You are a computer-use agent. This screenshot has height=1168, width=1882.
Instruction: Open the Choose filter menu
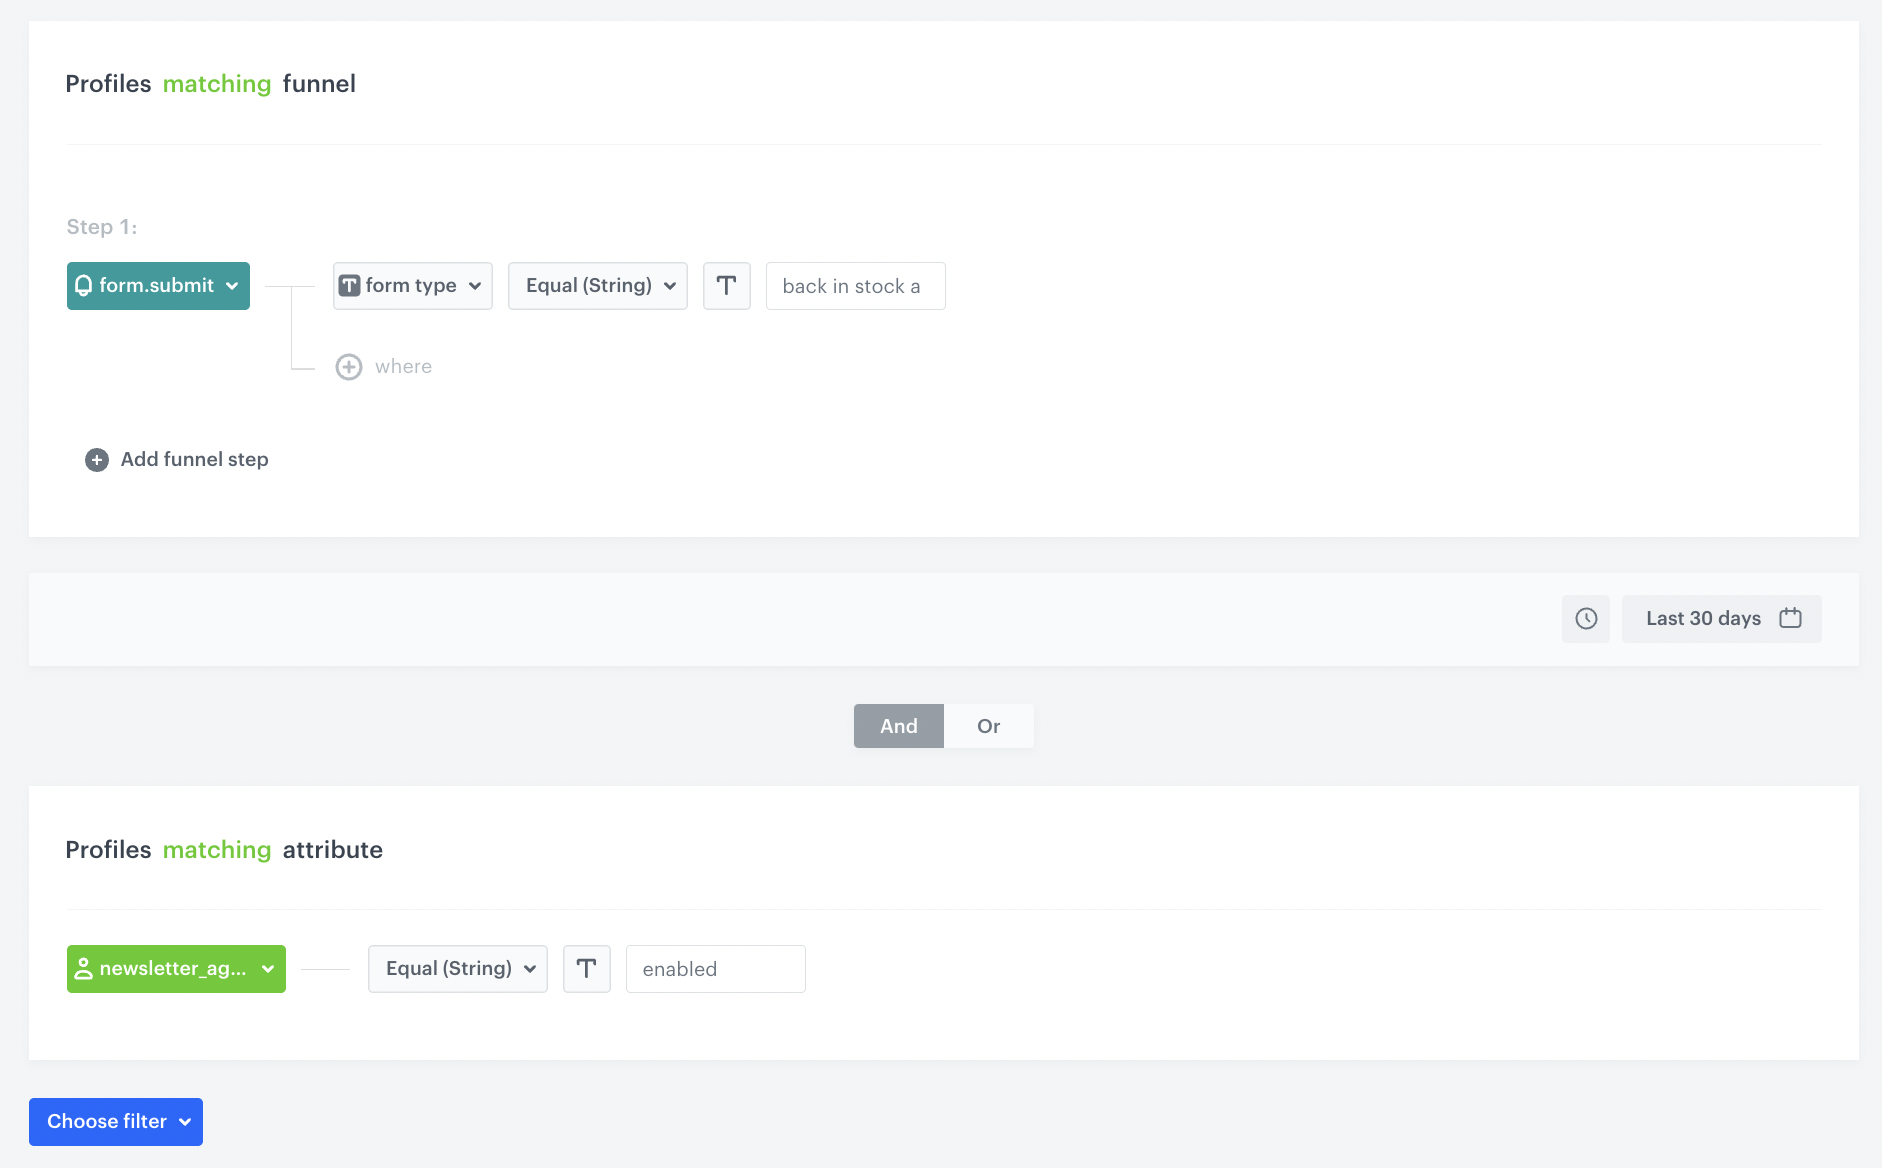pos(115,1121)
